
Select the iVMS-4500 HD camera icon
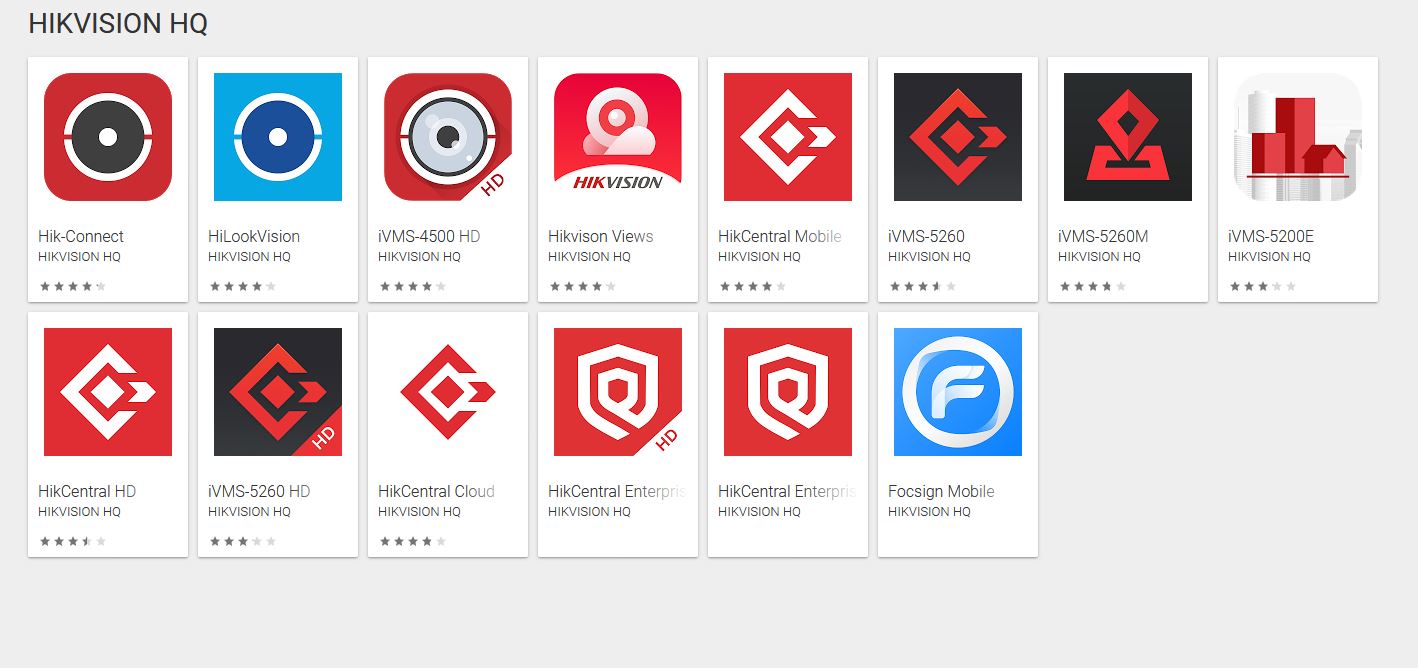click(448, 137)
